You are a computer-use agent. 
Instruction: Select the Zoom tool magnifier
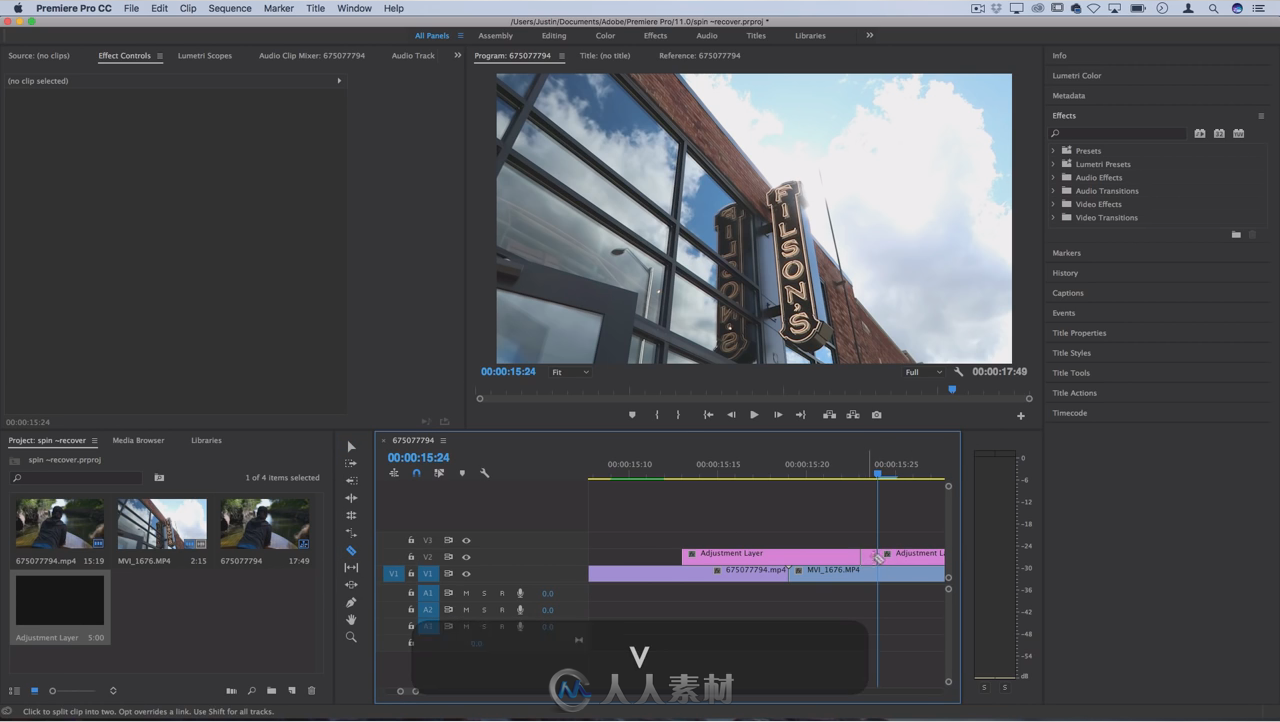(x=351, y=637)
